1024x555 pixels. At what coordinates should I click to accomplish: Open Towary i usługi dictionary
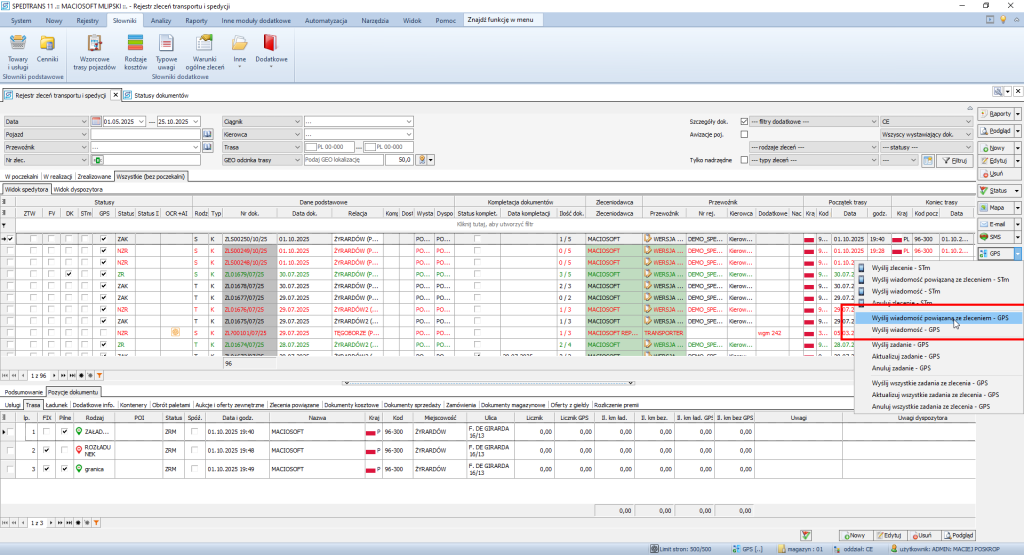point(18,44)
